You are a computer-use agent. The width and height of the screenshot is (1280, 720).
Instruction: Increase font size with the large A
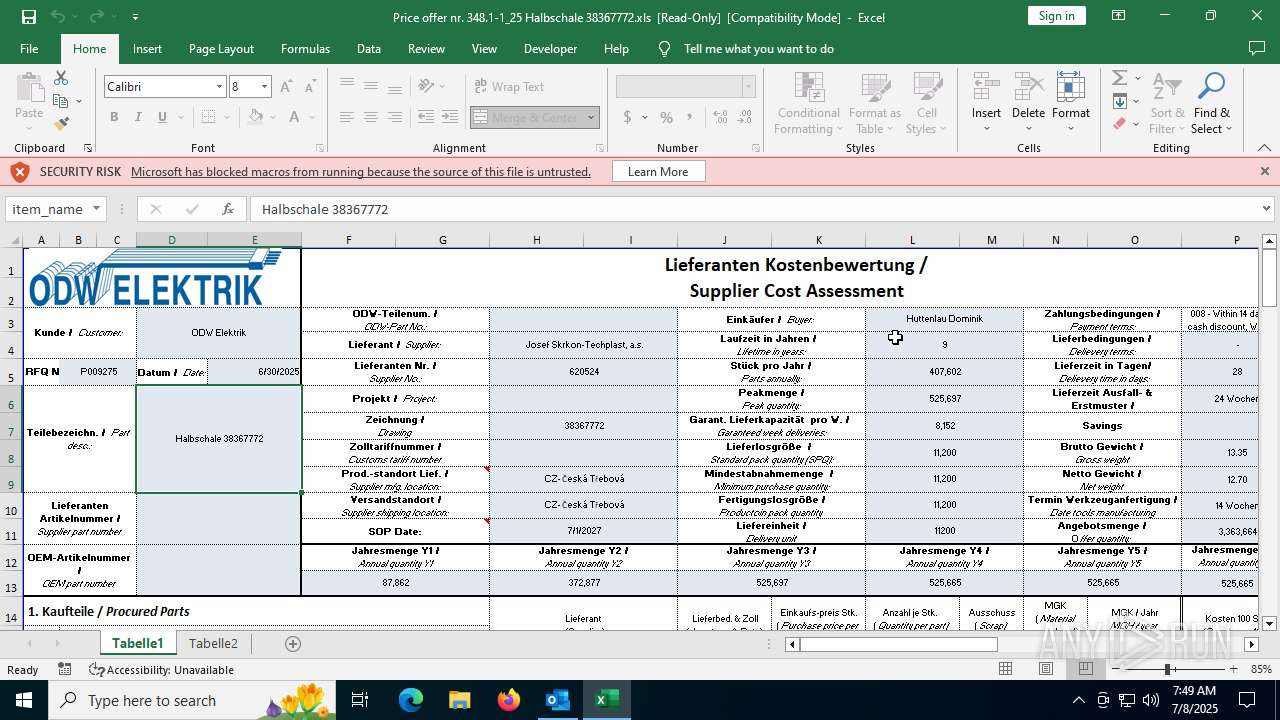click(x=286, y=87)
